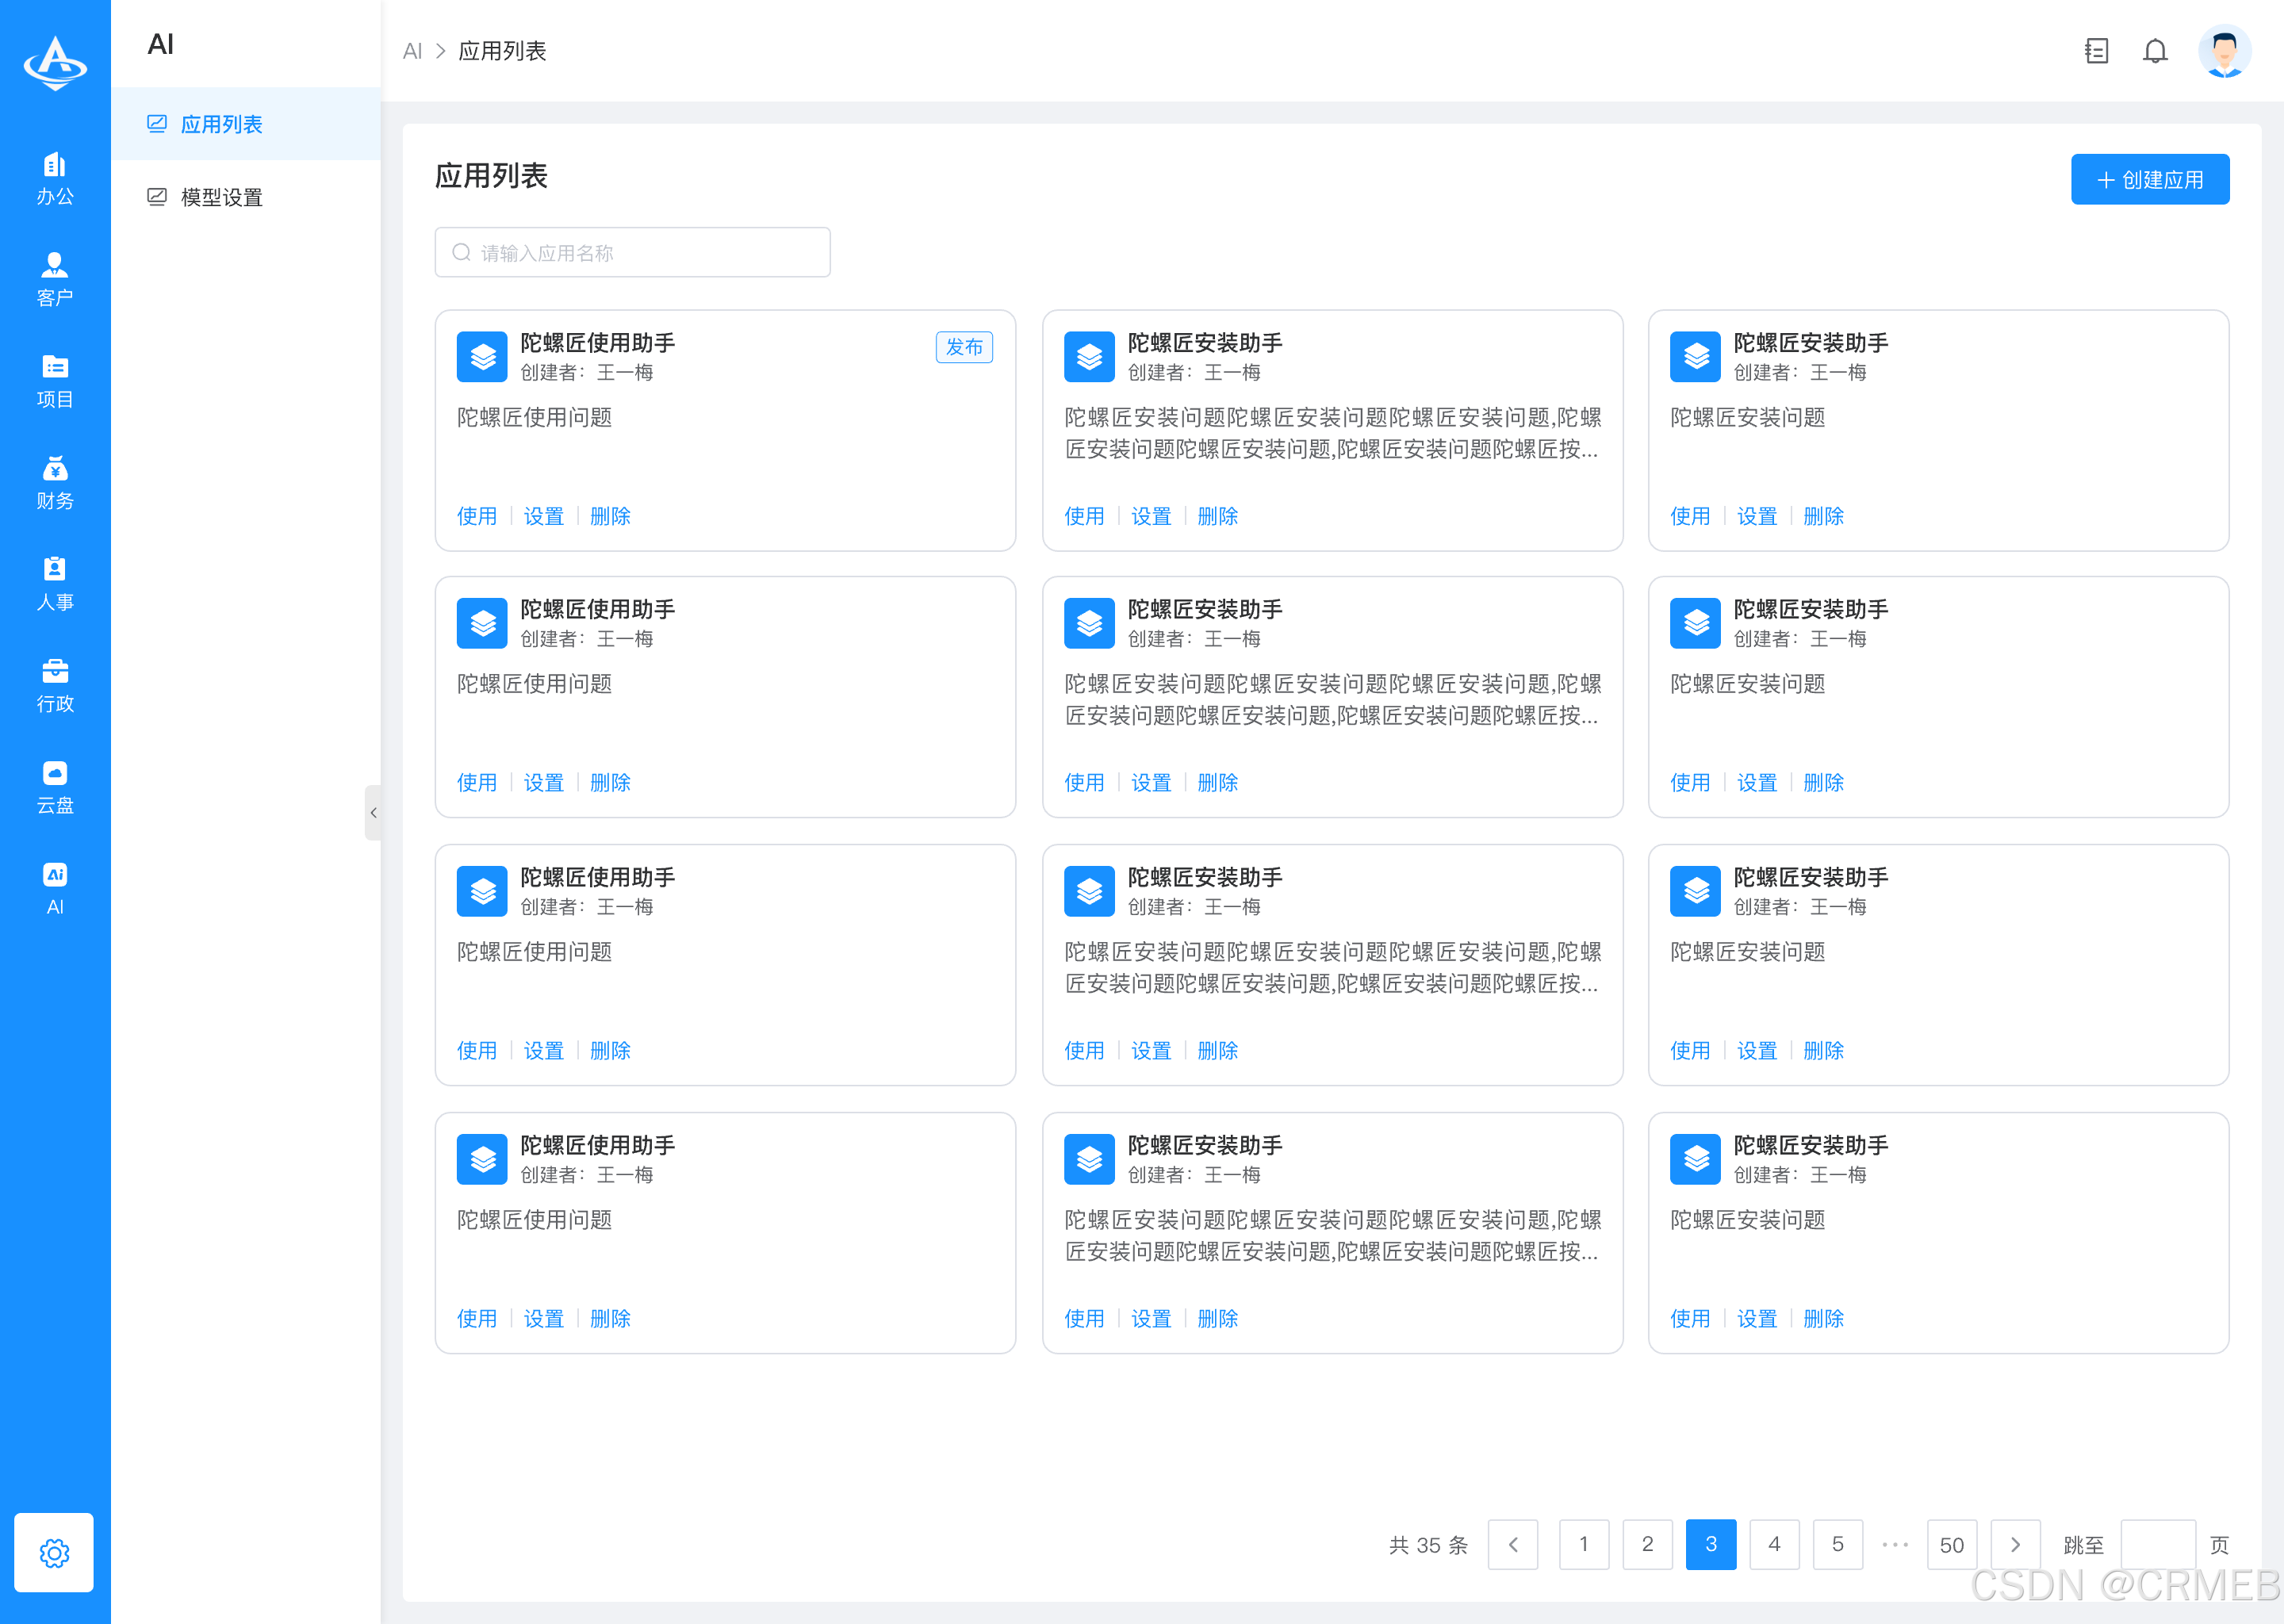Open settings via the gear icon at bottom left
This screenshot has height=1624, width=2284.
(x=54, y=1553)
